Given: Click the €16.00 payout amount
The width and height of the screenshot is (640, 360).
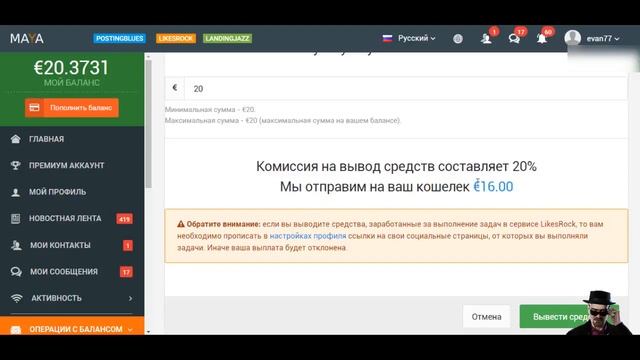Looking at the screenshot, I should [493, 187].
